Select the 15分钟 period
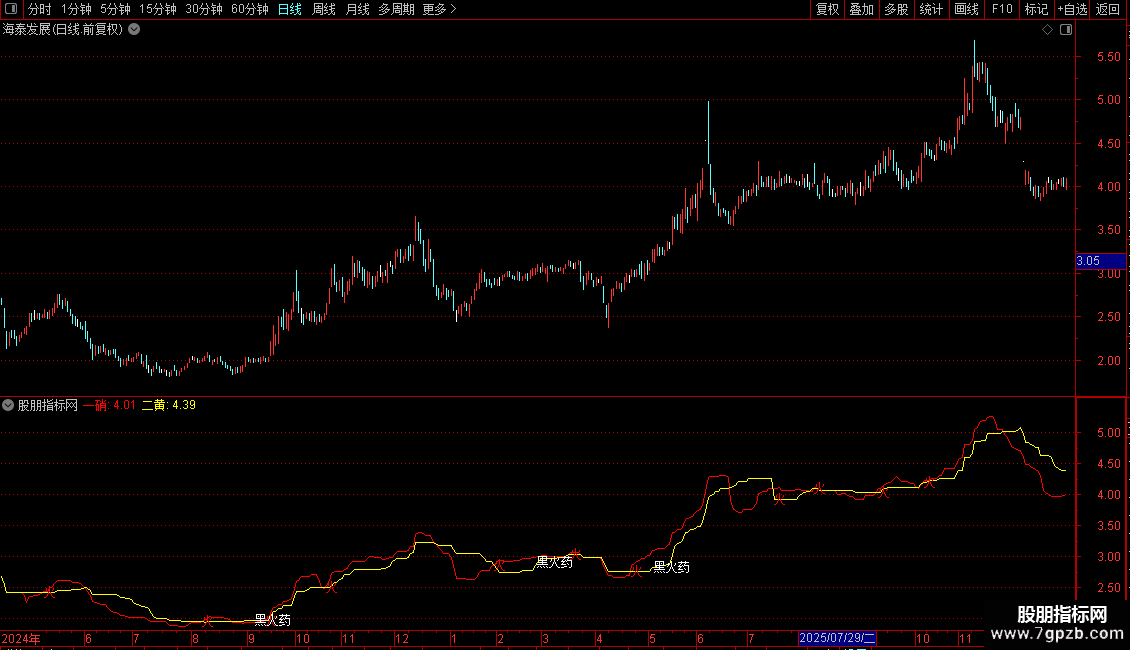Image resolution: width=1130 pixels, height=650 pixels. [x=157, y=9]
